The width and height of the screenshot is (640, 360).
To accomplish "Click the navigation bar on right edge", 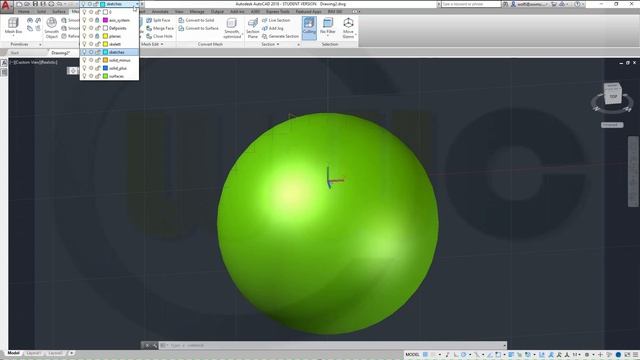I will point(633,171).
